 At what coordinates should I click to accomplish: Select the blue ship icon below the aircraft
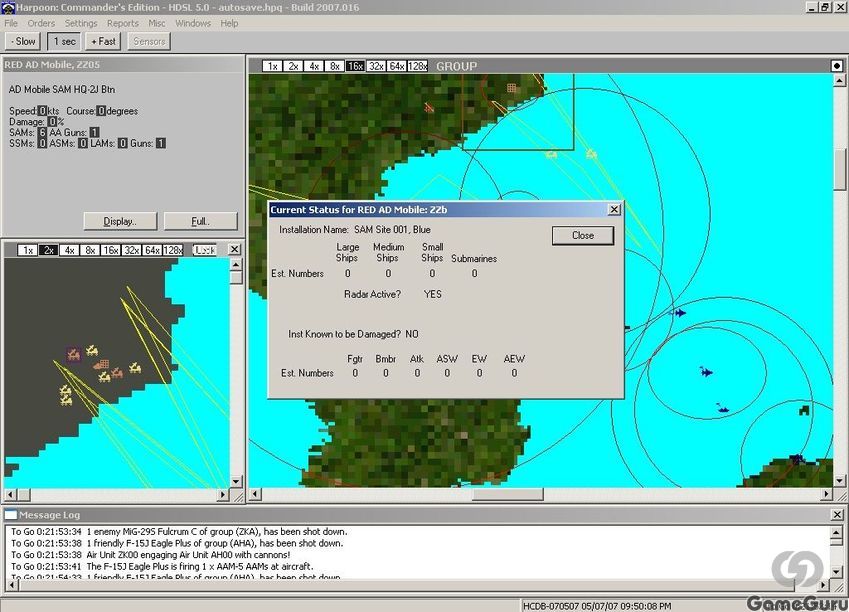tap(722, 408)
